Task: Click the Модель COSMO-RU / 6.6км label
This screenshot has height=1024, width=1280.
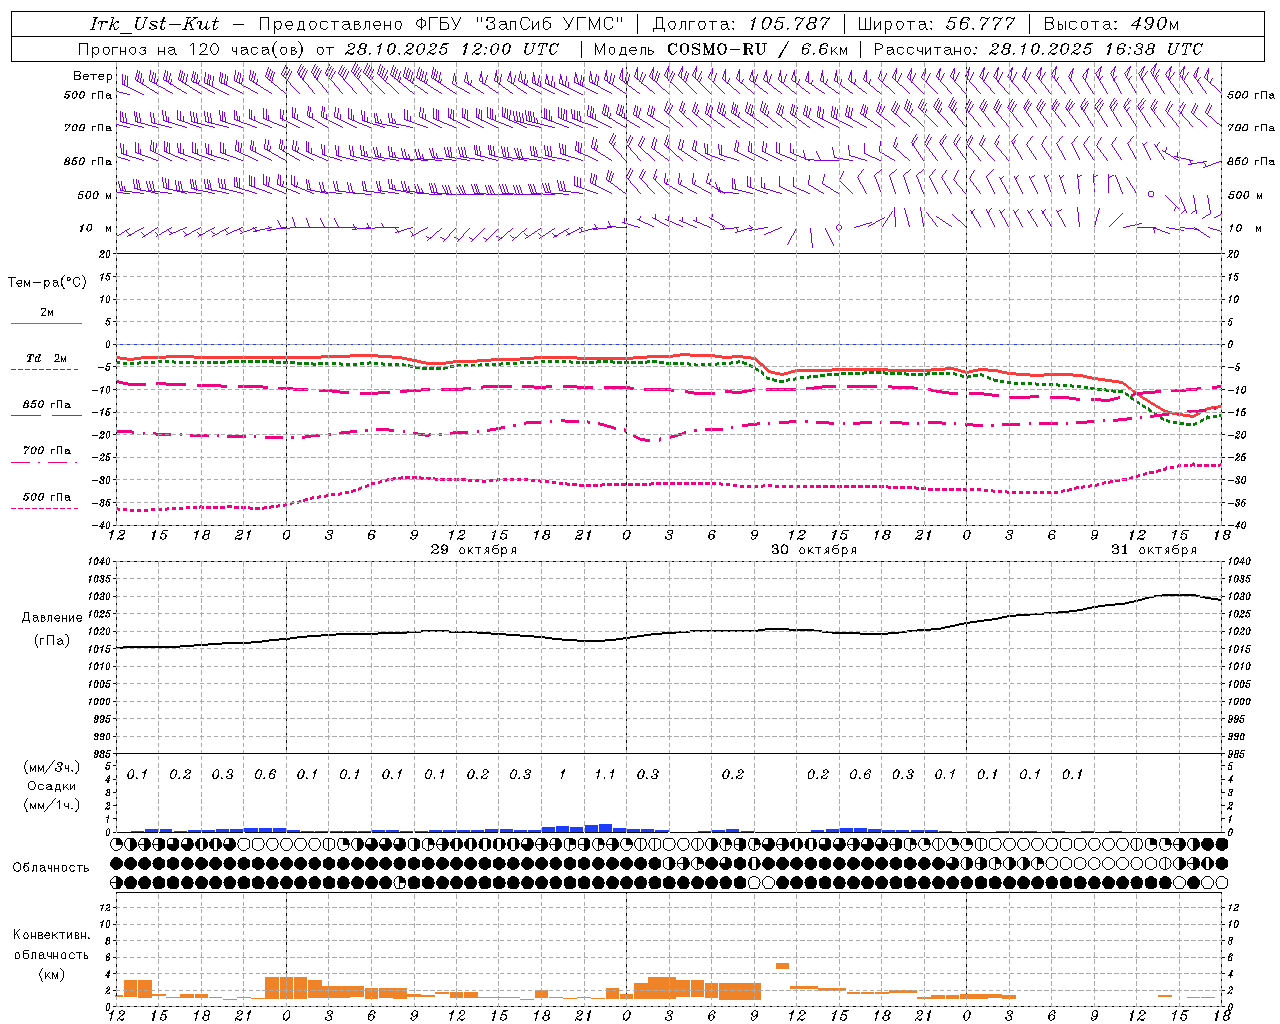Action: click(x=721, y=49)
